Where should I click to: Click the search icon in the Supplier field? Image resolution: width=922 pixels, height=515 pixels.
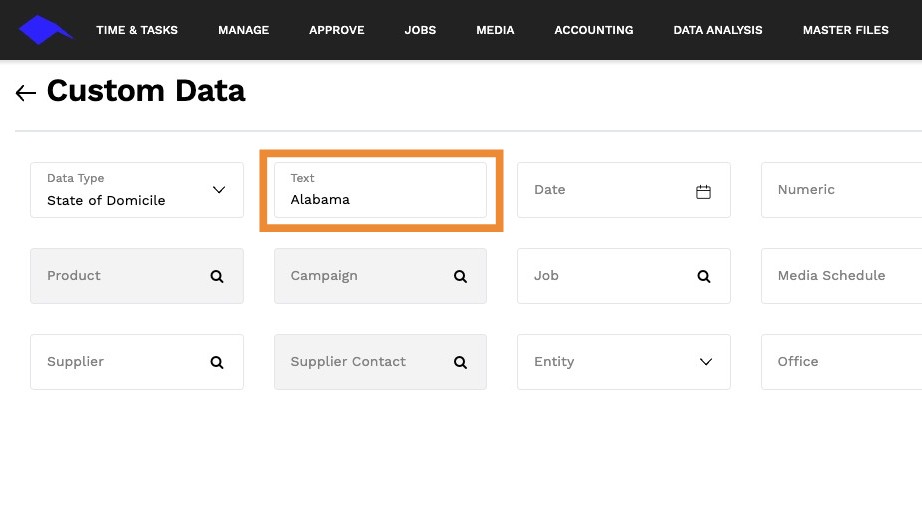click(217, 362)
